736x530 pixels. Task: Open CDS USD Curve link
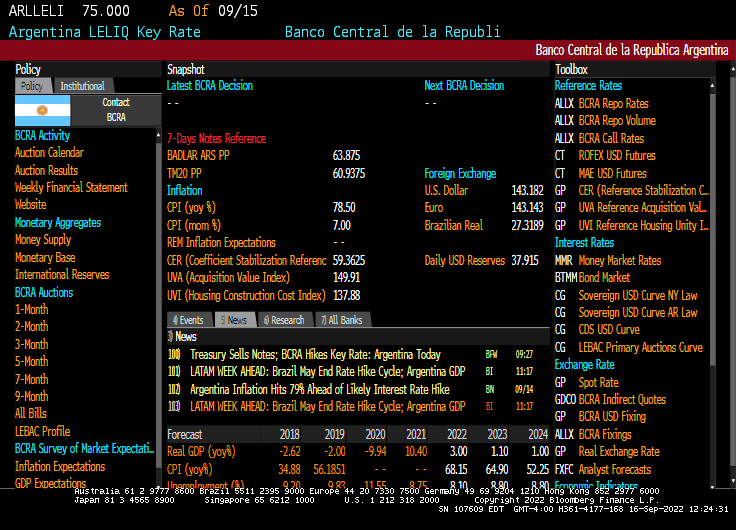(x=608, y=330)
